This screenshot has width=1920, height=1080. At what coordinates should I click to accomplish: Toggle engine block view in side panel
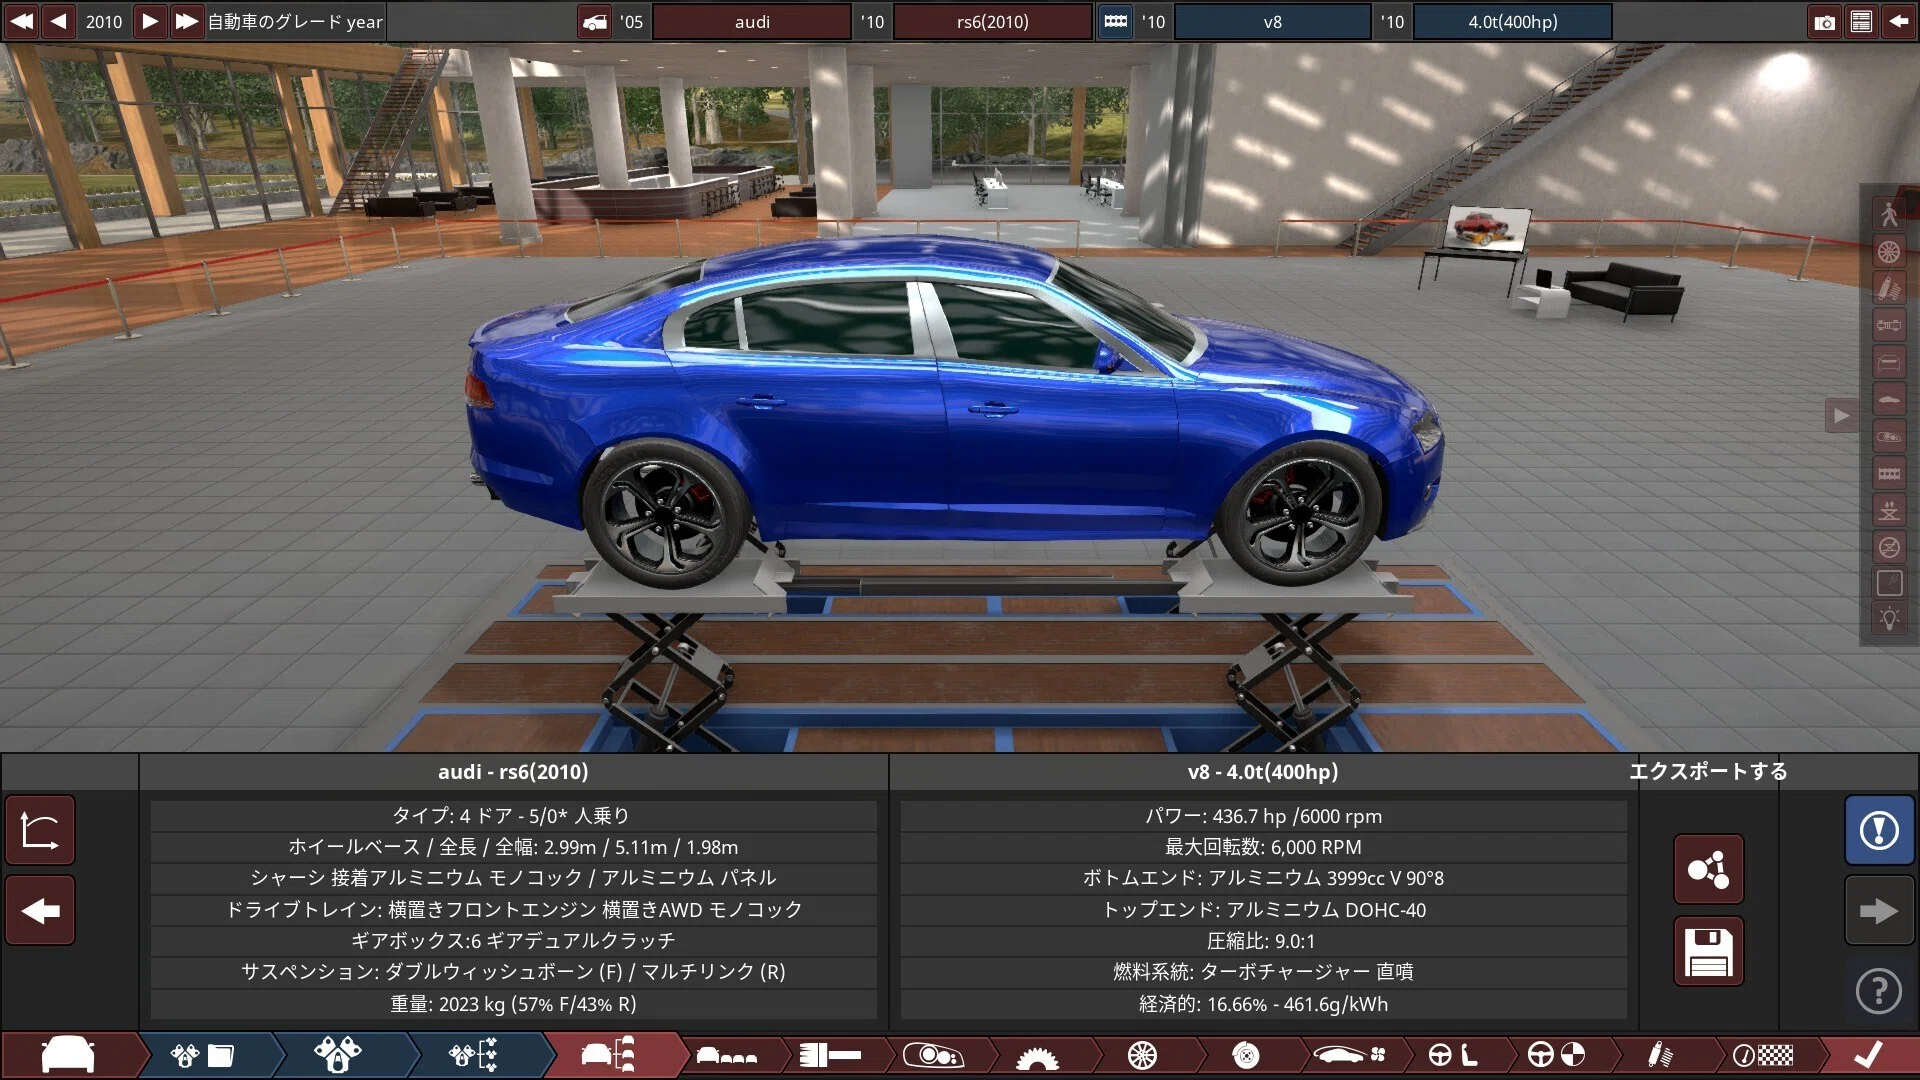coord(1889,473)
